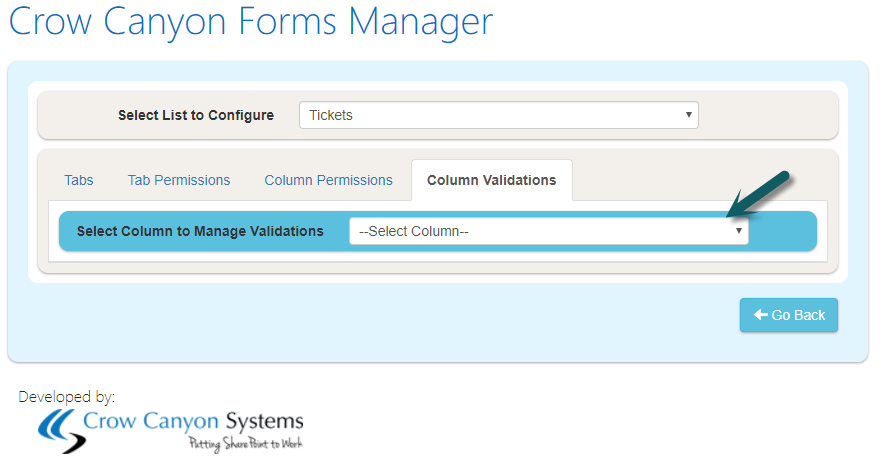Viewport: 882px width, 465px height.
Task: Click the dark green pointer arrow
Action: click(x=762, y=194)
